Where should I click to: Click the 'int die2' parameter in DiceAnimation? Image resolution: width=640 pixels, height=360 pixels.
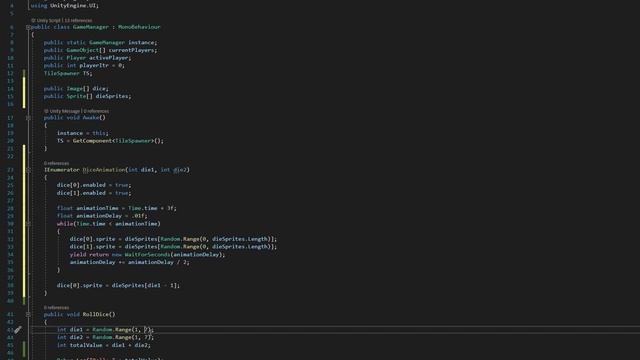pyautogui.click(x=173, y=170)
